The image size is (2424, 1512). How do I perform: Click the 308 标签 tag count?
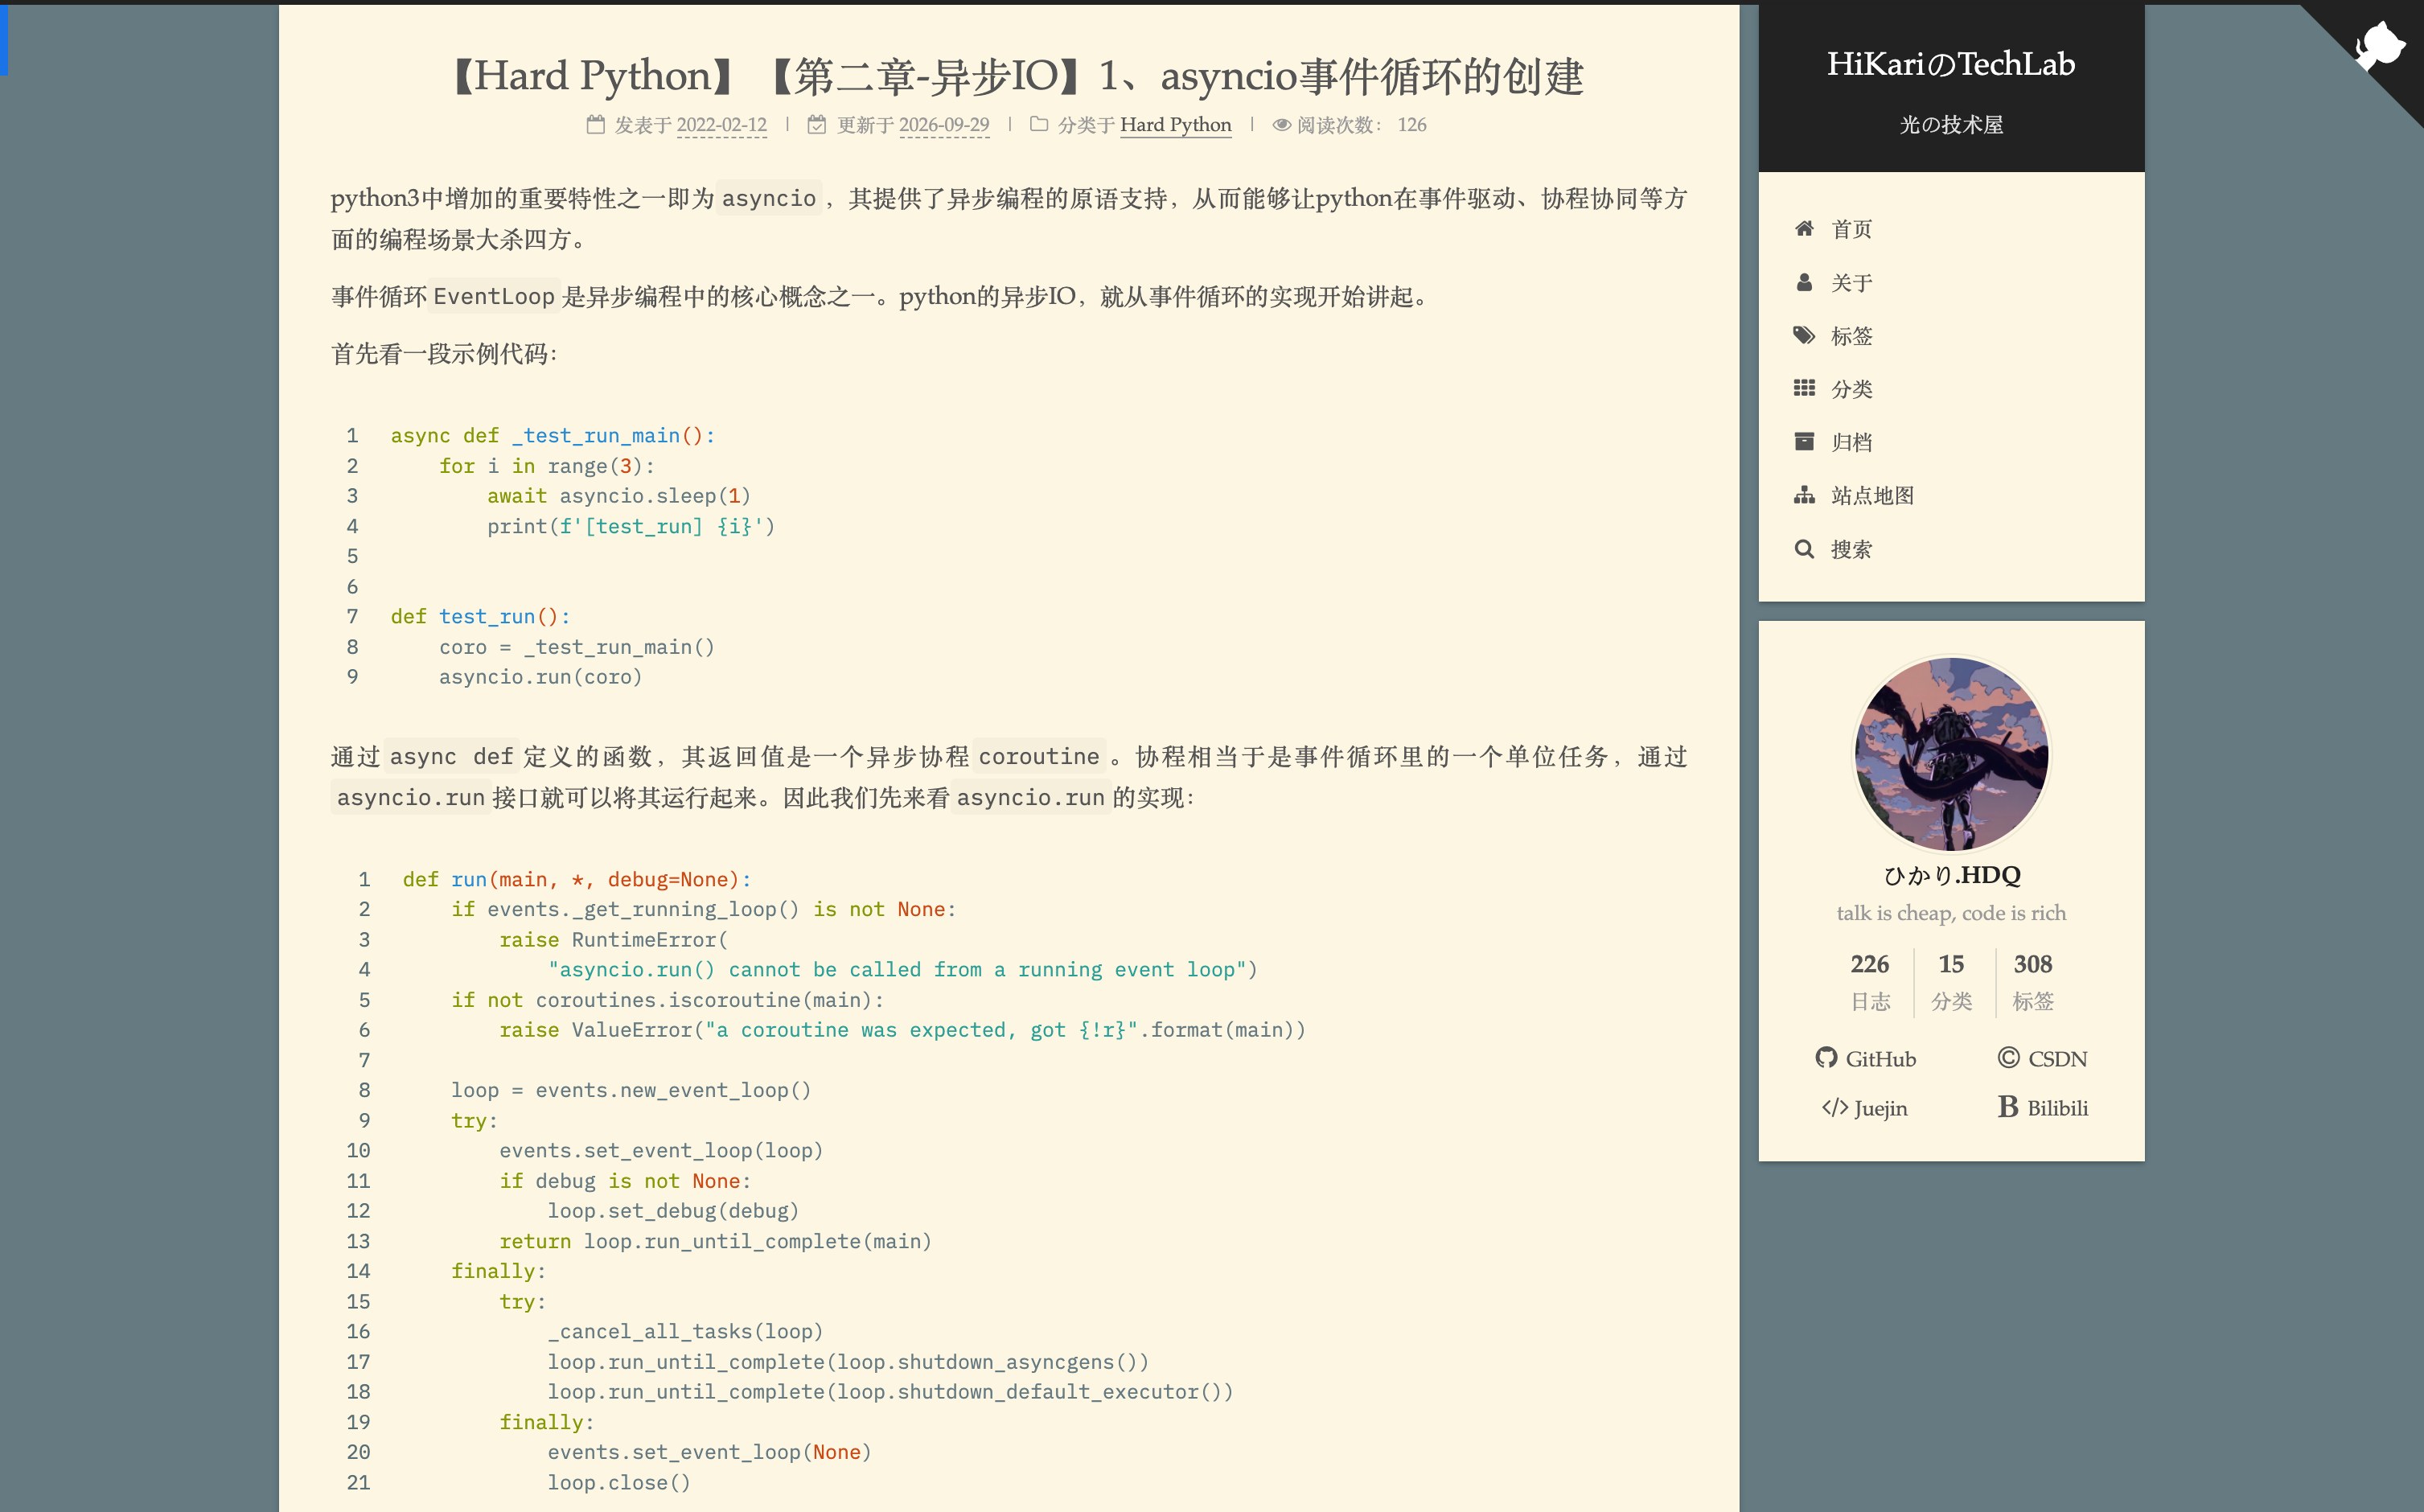point(2032,981)
